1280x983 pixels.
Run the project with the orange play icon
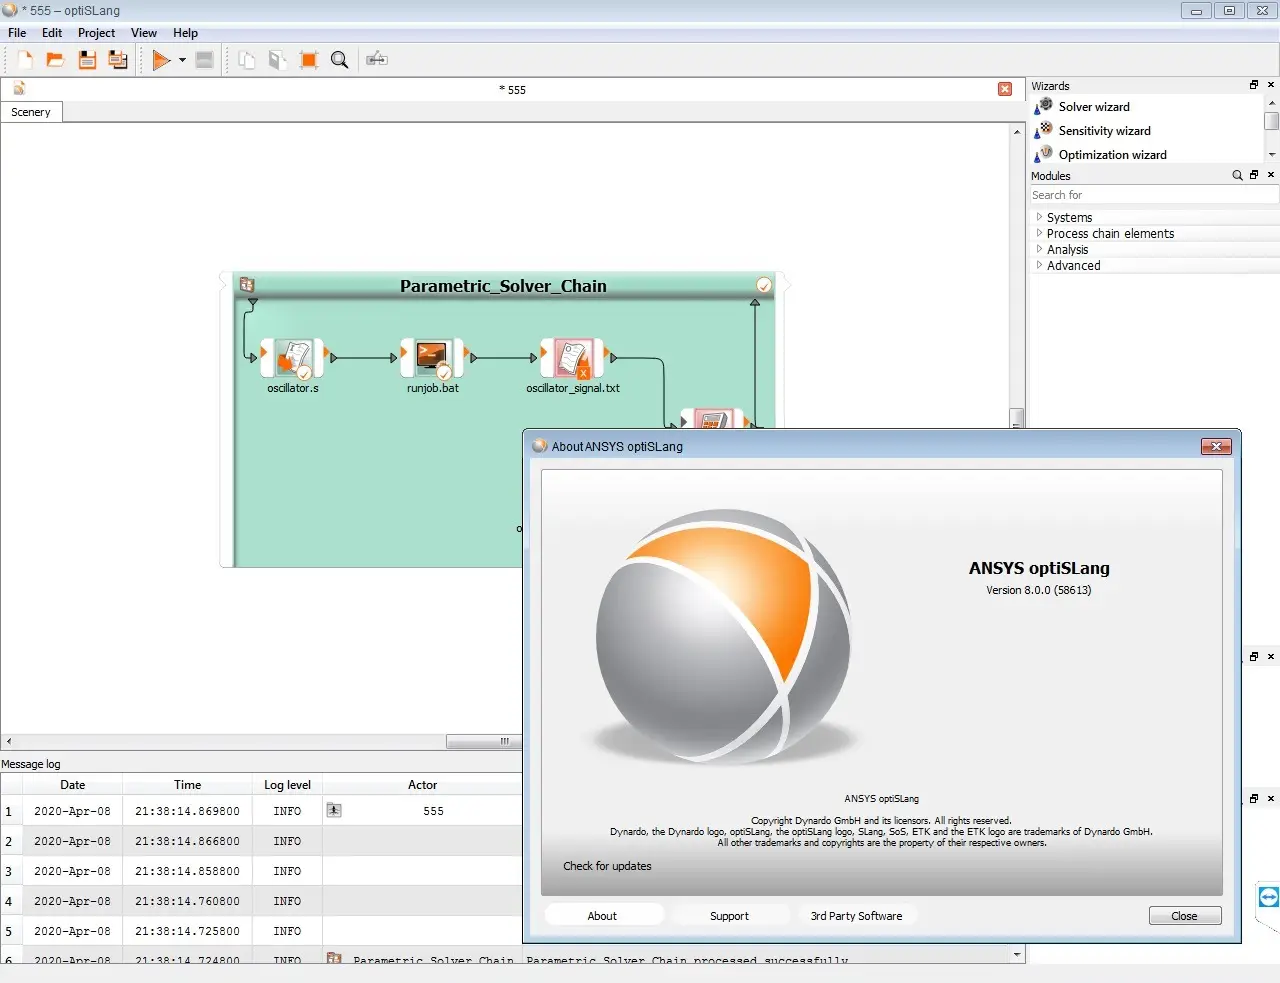click(x=161, y=60)
